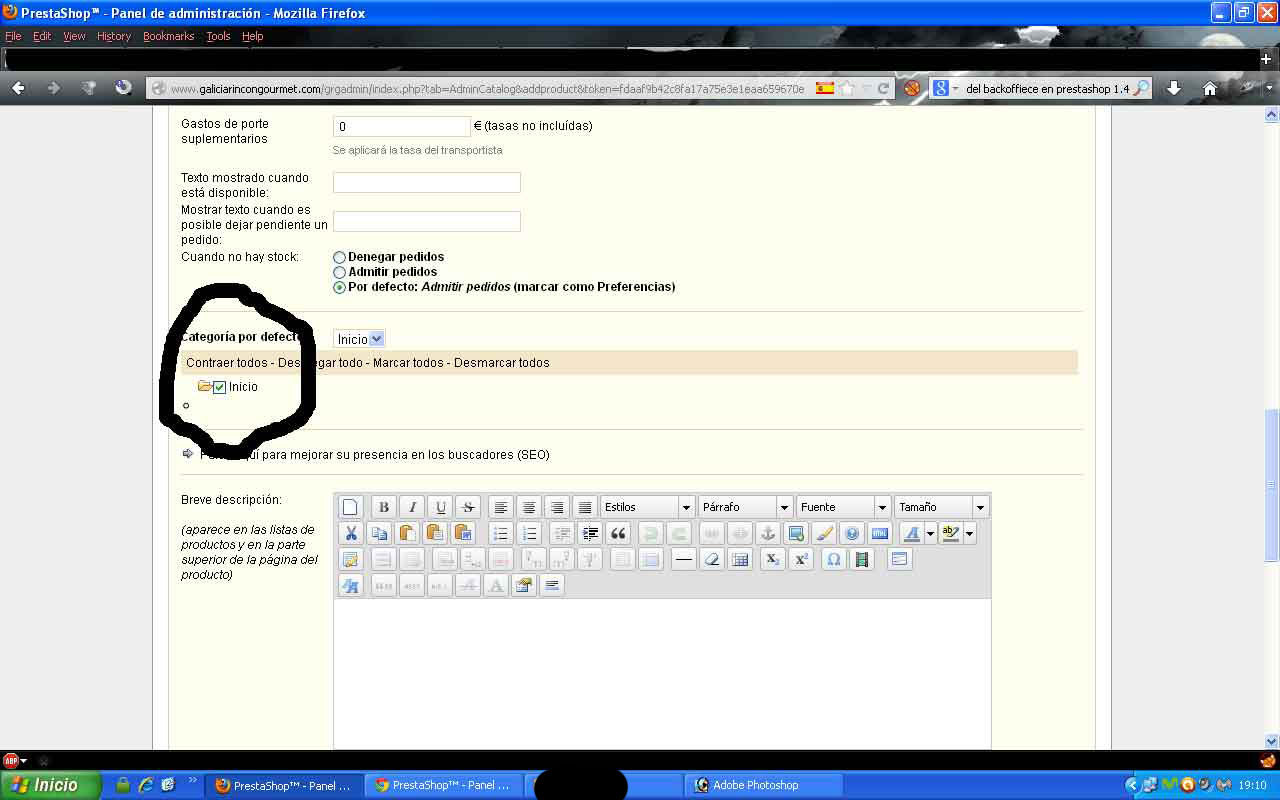
Task: Apply strikethrough formatting
Action: [468, 507]
